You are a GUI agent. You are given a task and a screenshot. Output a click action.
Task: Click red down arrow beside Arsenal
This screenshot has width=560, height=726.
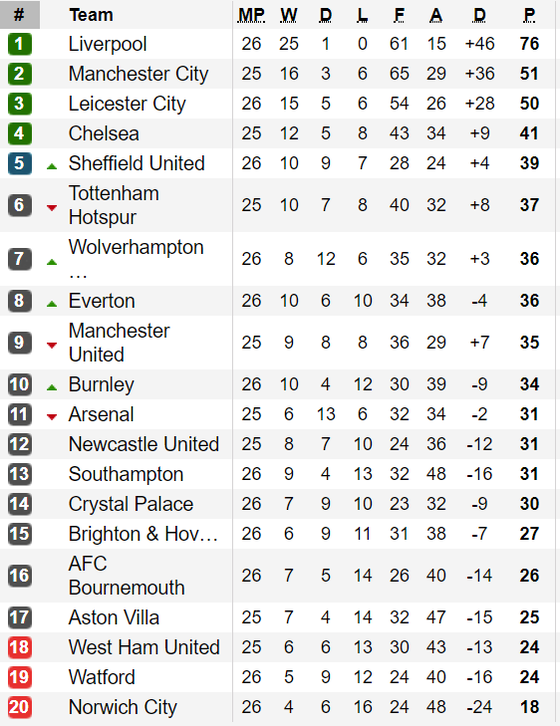tap(52, 417)
